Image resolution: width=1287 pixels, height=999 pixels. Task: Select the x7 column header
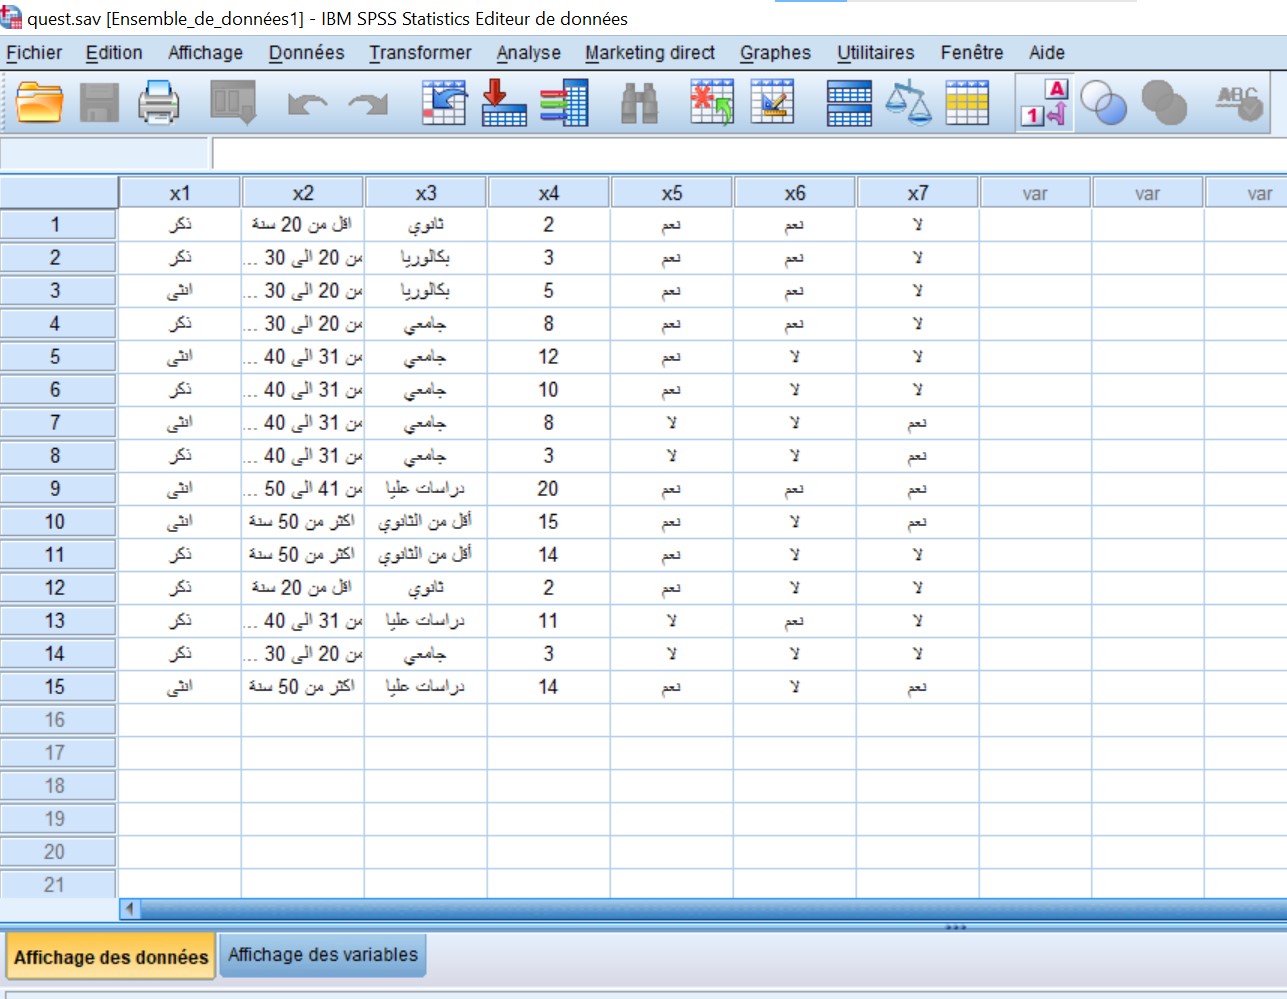918,193
